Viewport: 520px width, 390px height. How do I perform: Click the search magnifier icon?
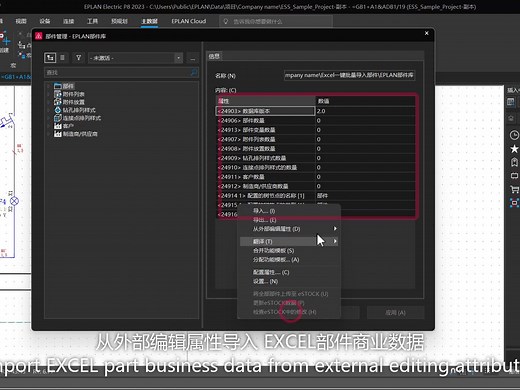coord(194,72)
